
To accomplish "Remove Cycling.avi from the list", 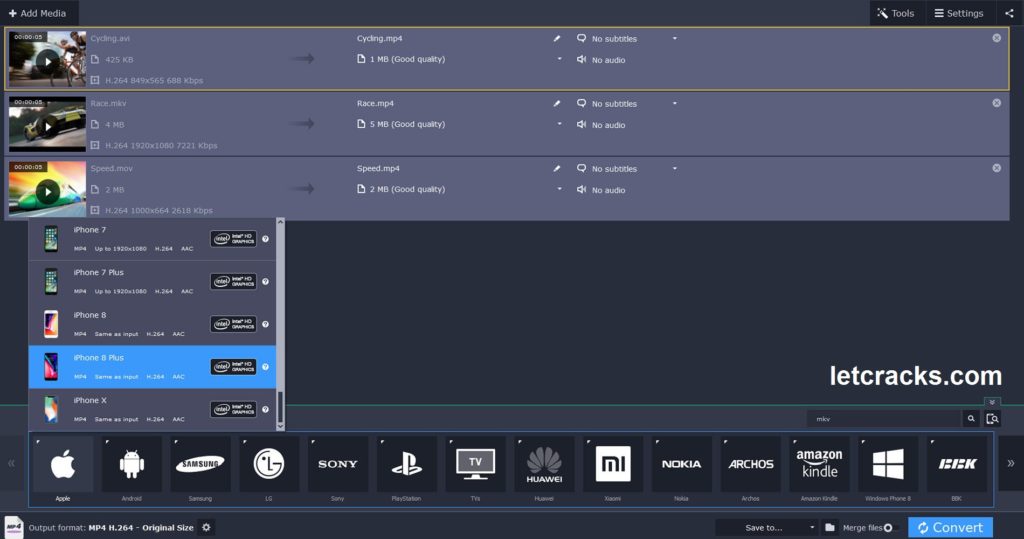I will 997,38.
